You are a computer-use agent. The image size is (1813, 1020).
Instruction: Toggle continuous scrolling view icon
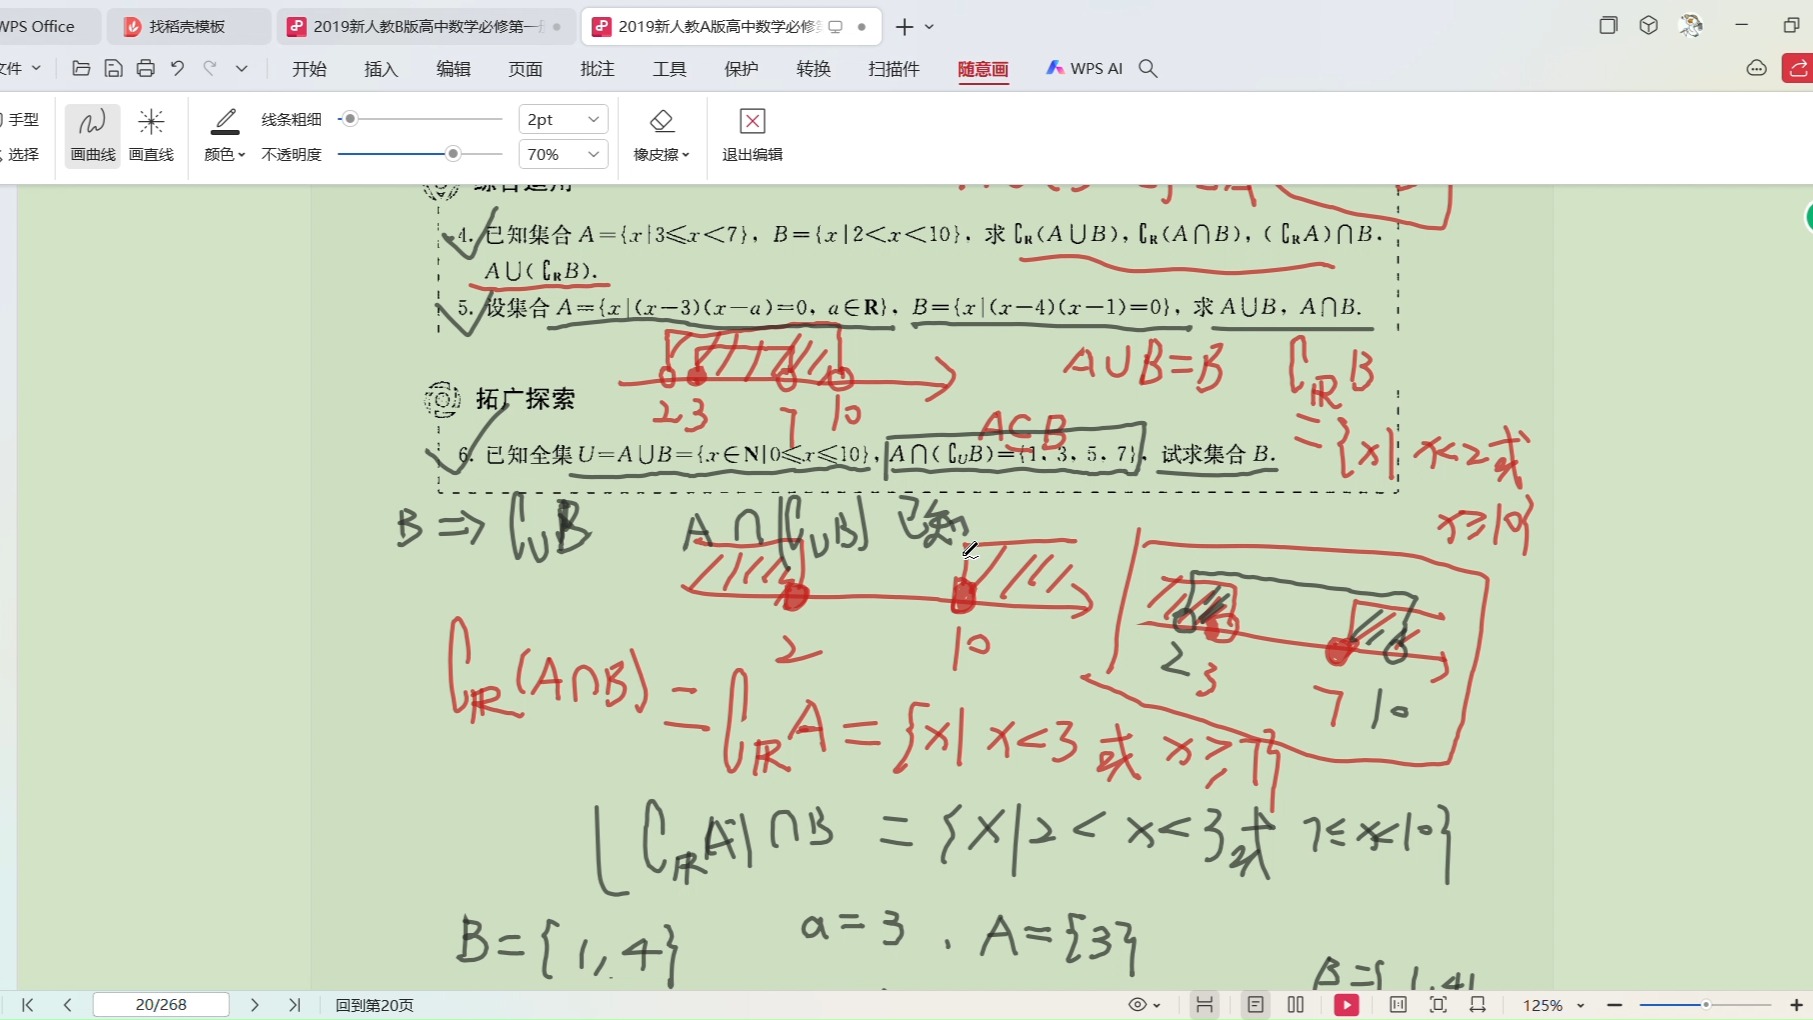click(1204, 1005)
